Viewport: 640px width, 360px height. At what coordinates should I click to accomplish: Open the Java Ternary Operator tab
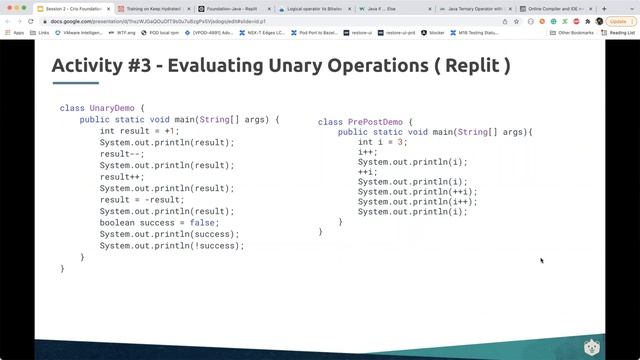click(474, 9)
